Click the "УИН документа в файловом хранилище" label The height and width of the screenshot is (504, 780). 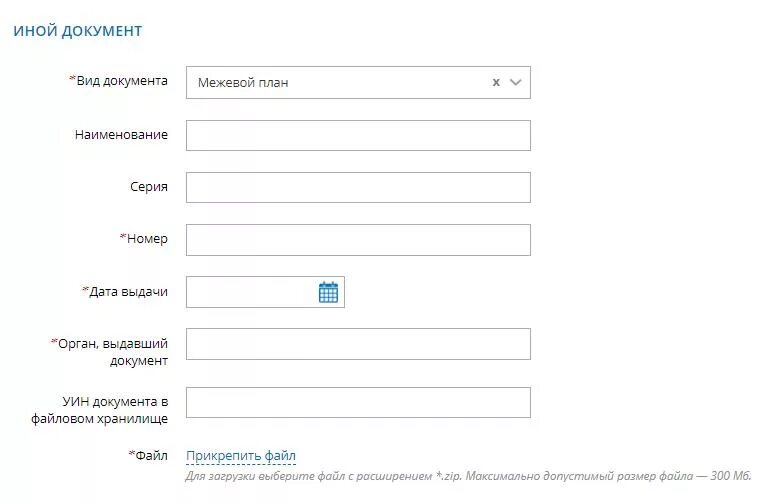coord(99,410)
